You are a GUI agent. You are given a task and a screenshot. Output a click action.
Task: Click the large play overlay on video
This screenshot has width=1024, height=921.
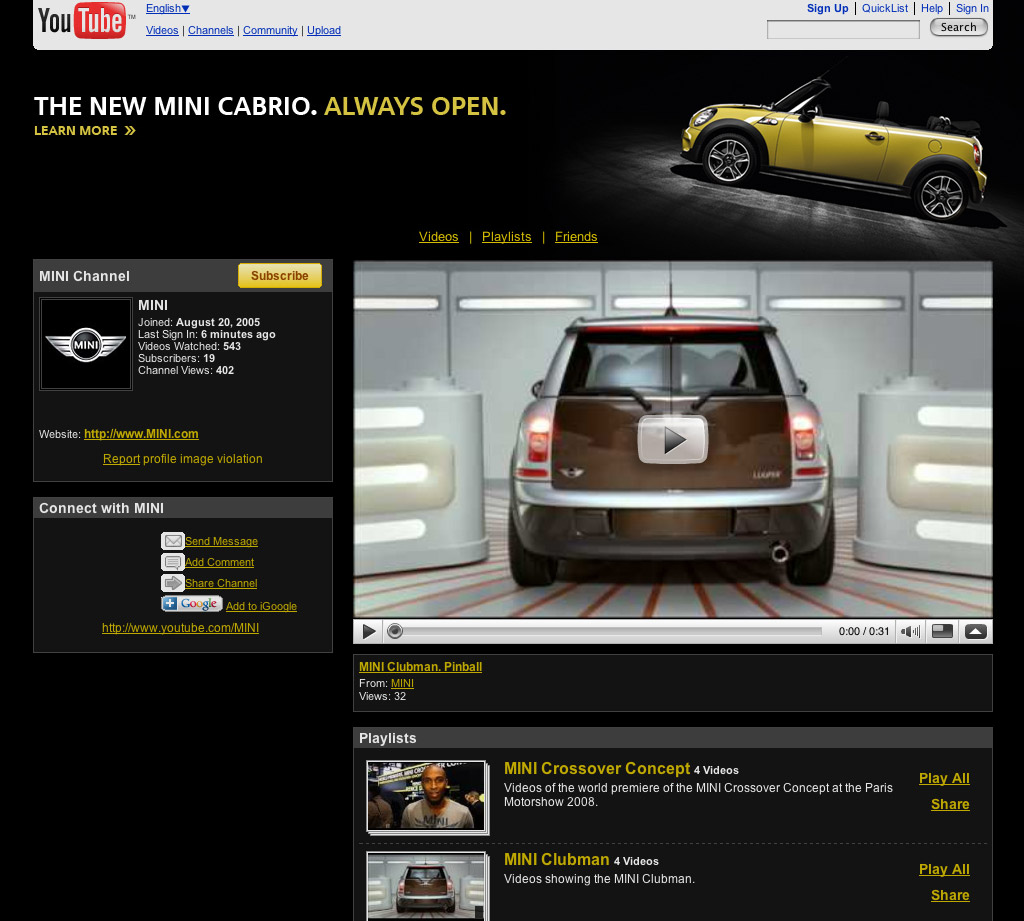point(673,440)
